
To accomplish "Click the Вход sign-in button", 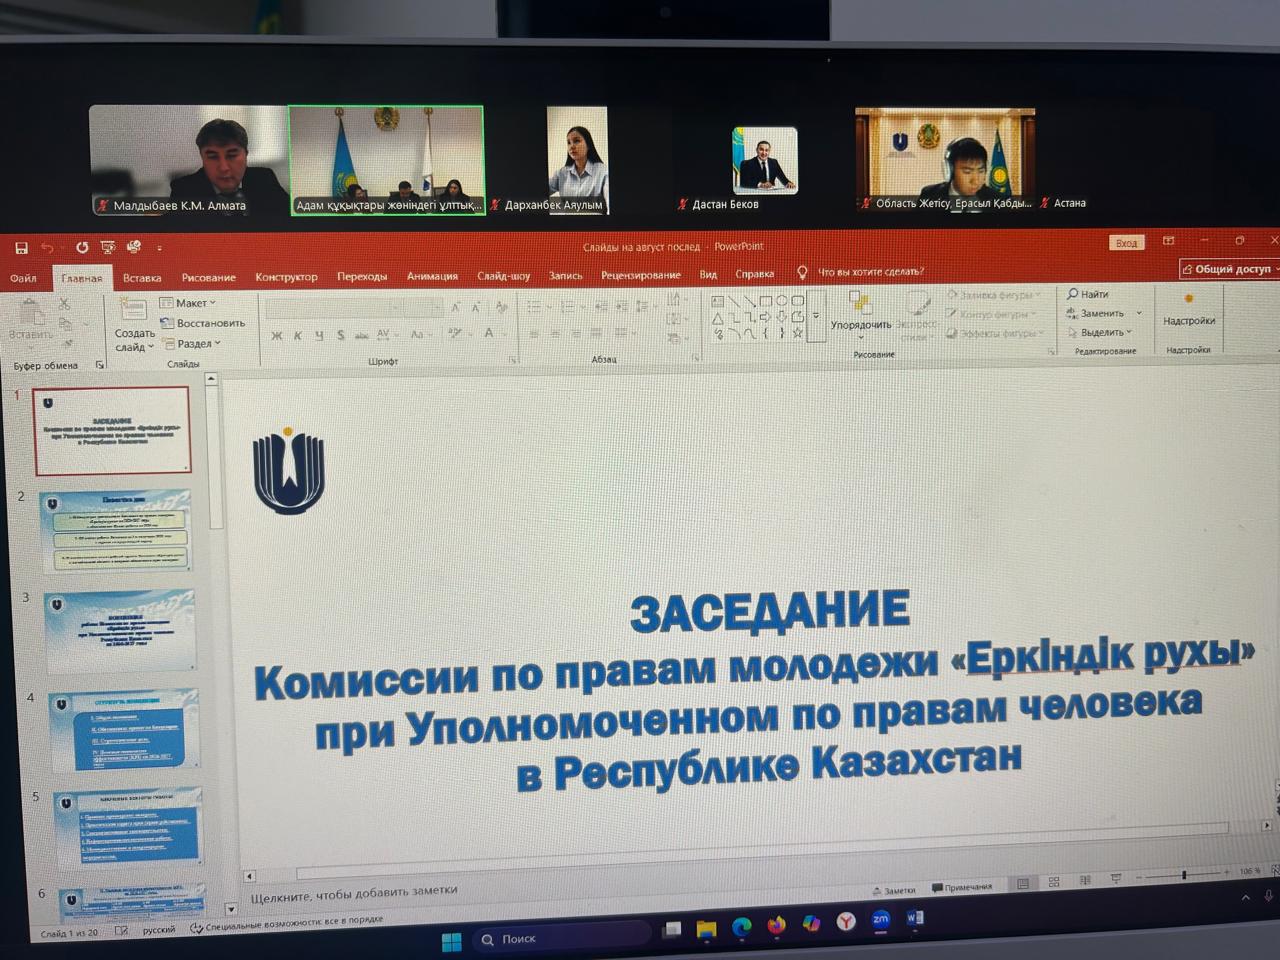I will [x=1126, y=243].
